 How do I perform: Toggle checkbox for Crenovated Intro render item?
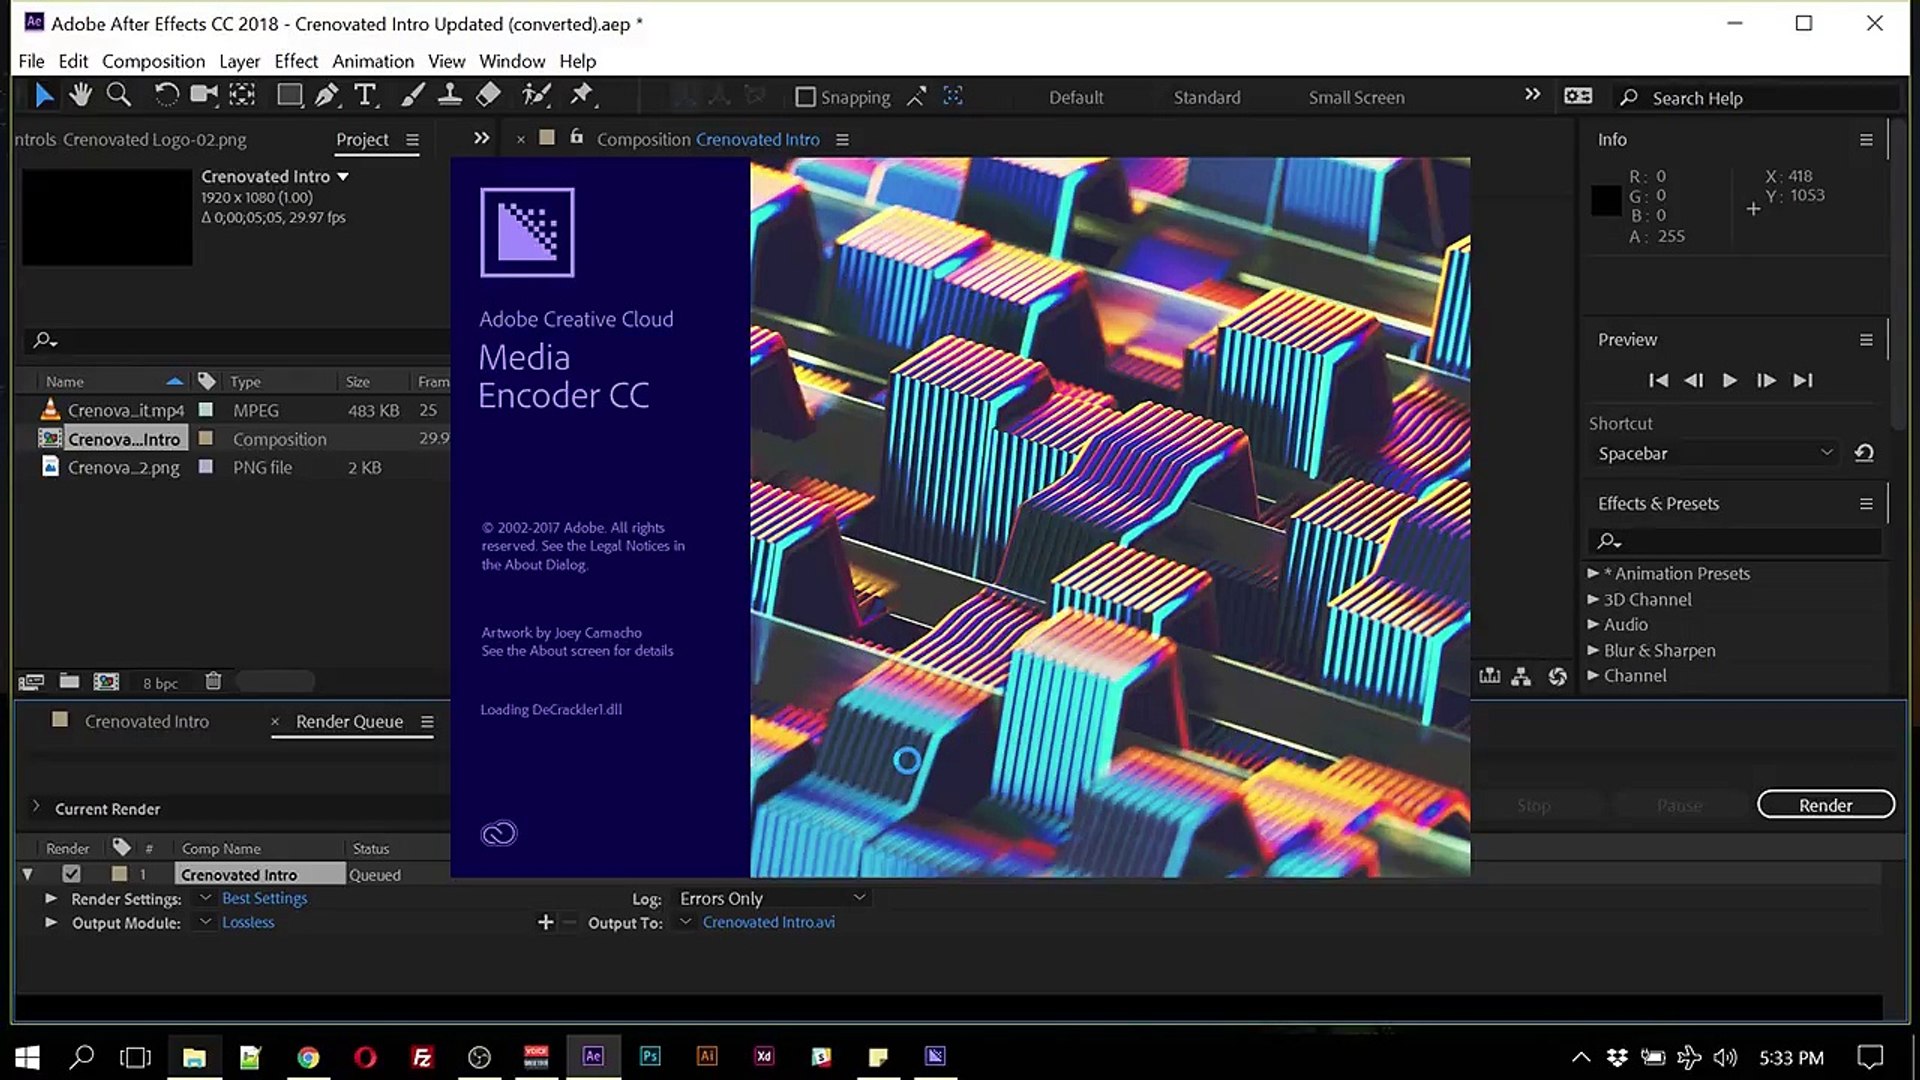point(70,873)
